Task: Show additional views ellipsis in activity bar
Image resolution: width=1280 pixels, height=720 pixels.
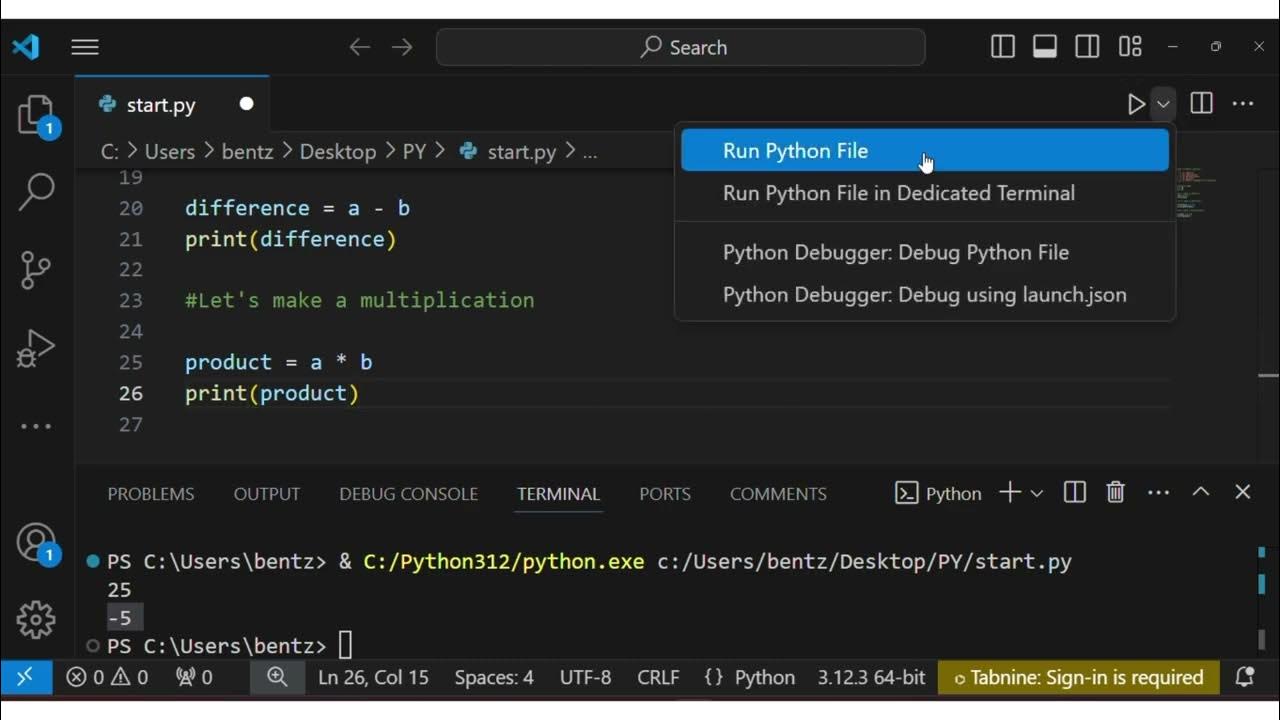Action: coord(36,426)
